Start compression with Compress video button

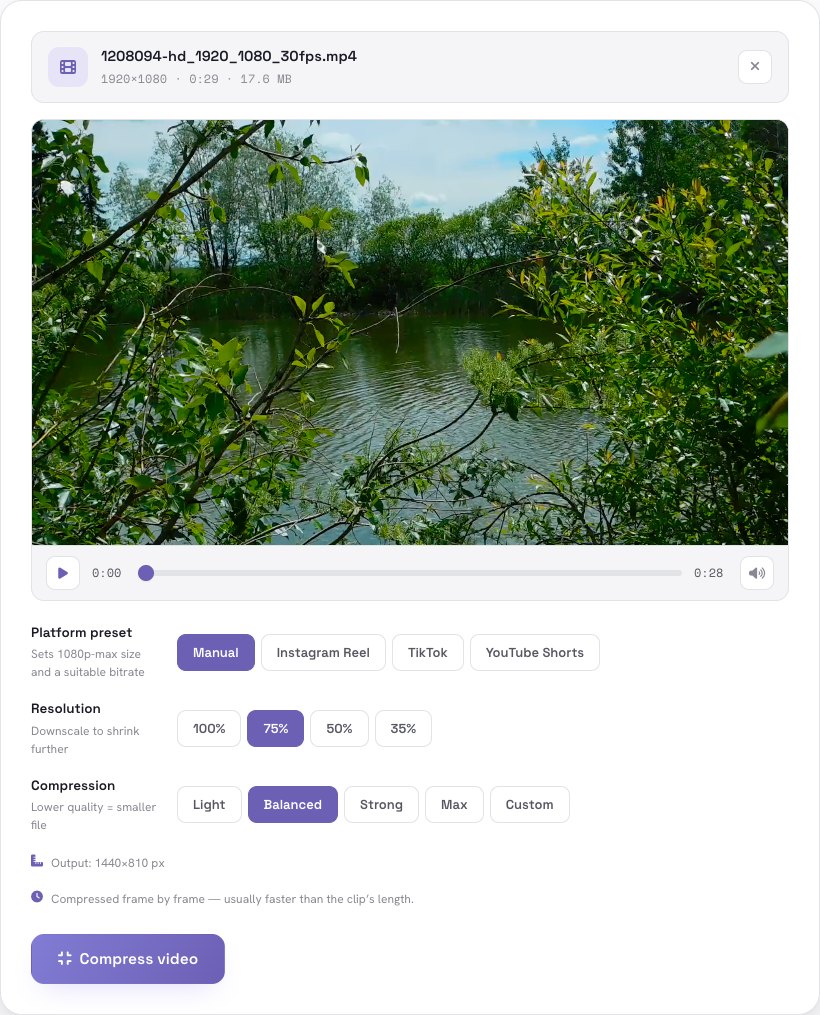(127, 959)
